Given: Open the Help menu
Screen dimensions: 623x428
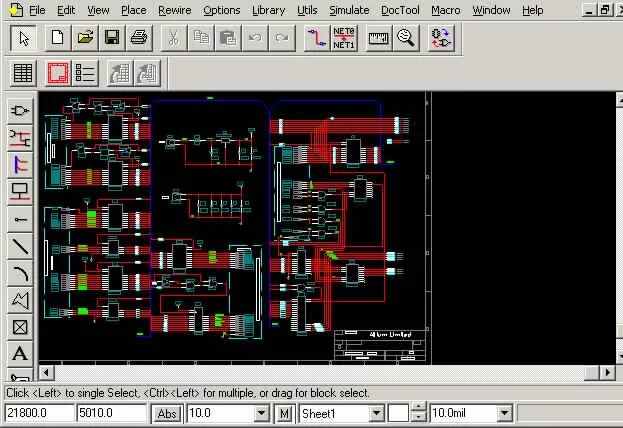Looking at the screenshot, I should click(532, 10).
